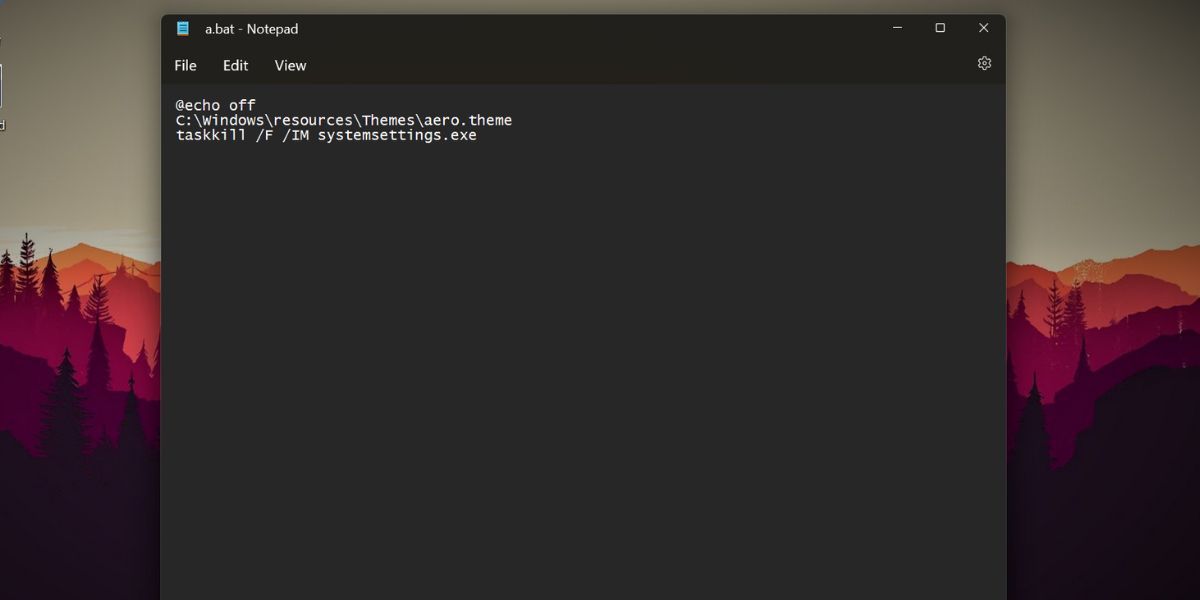Click the blank area of the text editor
1200x600 pixels.
click(580, 380)
